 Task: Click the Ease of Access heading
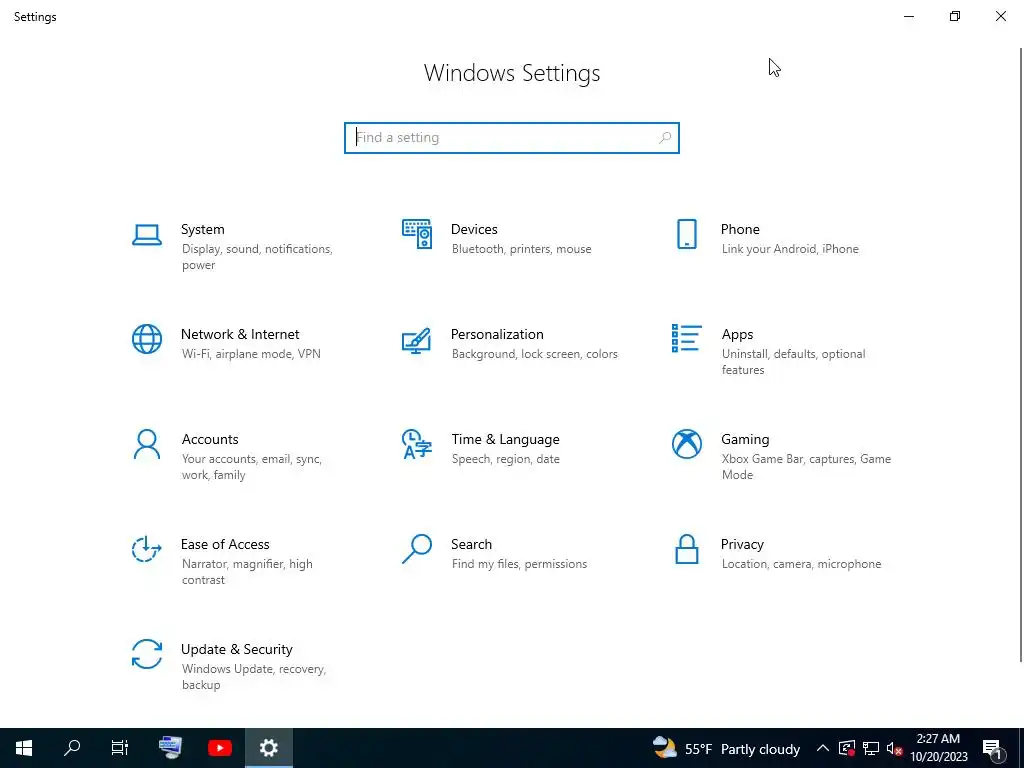coord(225,545)
